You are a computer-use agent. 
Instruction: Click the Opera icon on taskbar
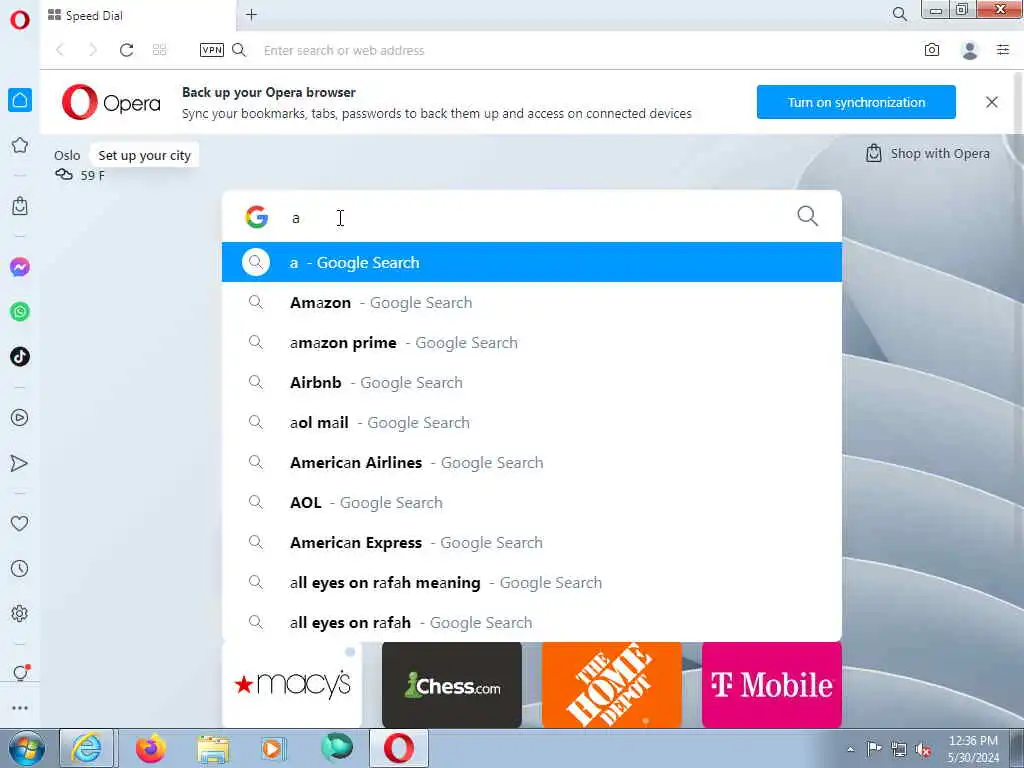[399, 748]
